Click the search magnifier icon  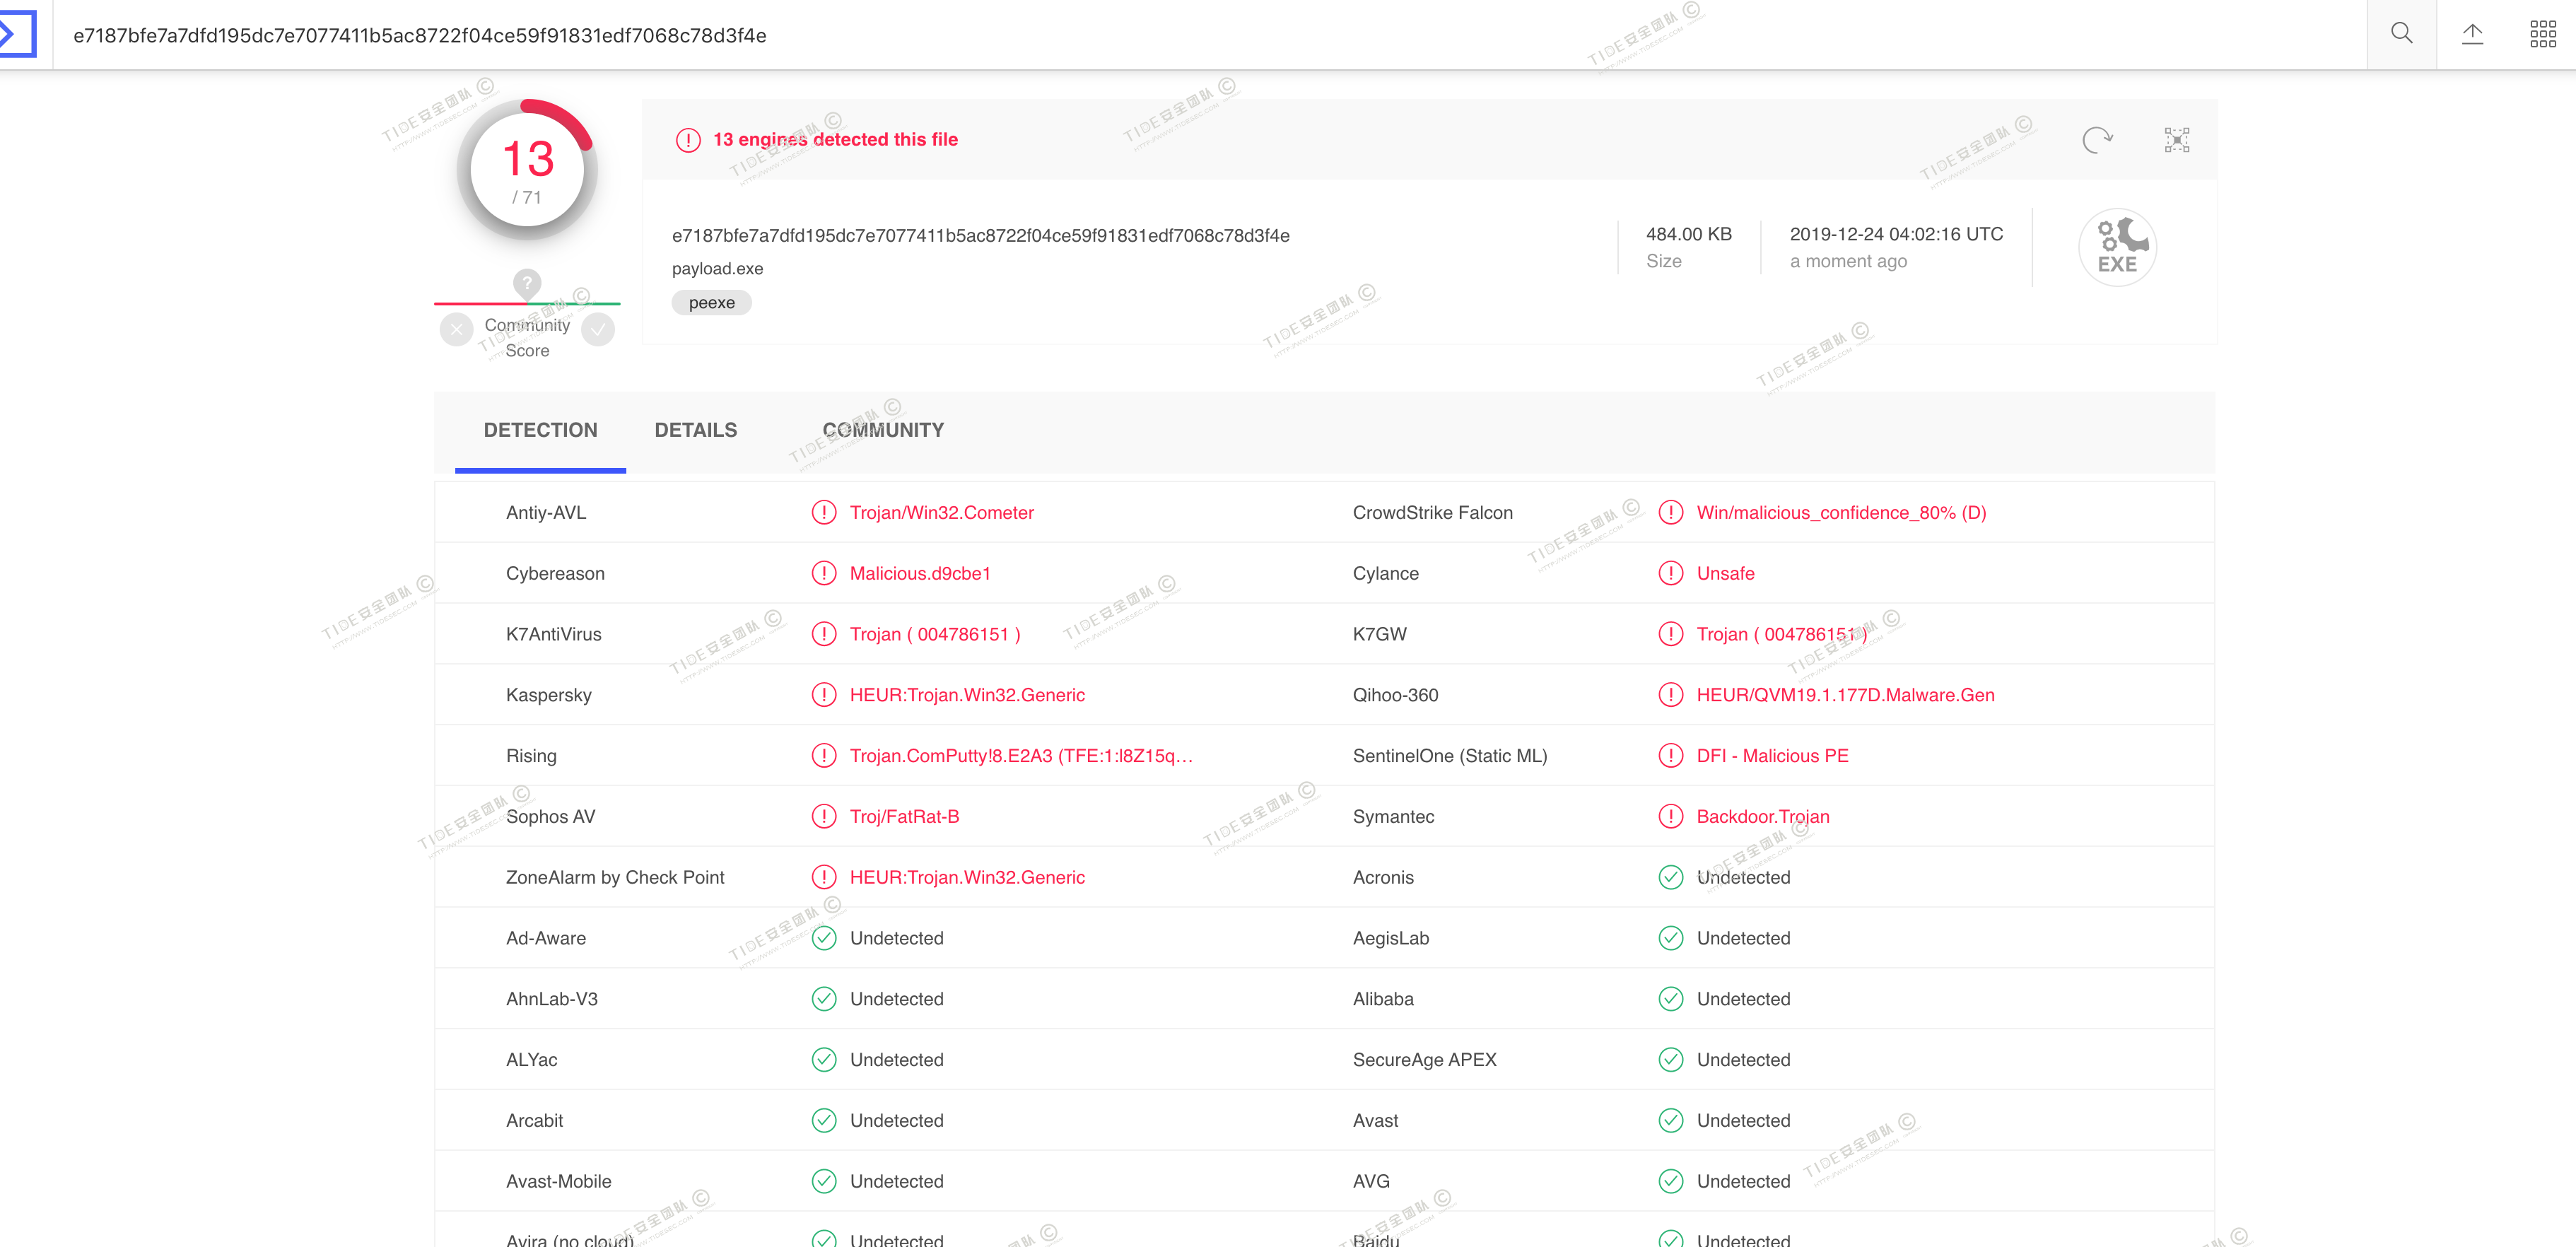pos(2401,34)
